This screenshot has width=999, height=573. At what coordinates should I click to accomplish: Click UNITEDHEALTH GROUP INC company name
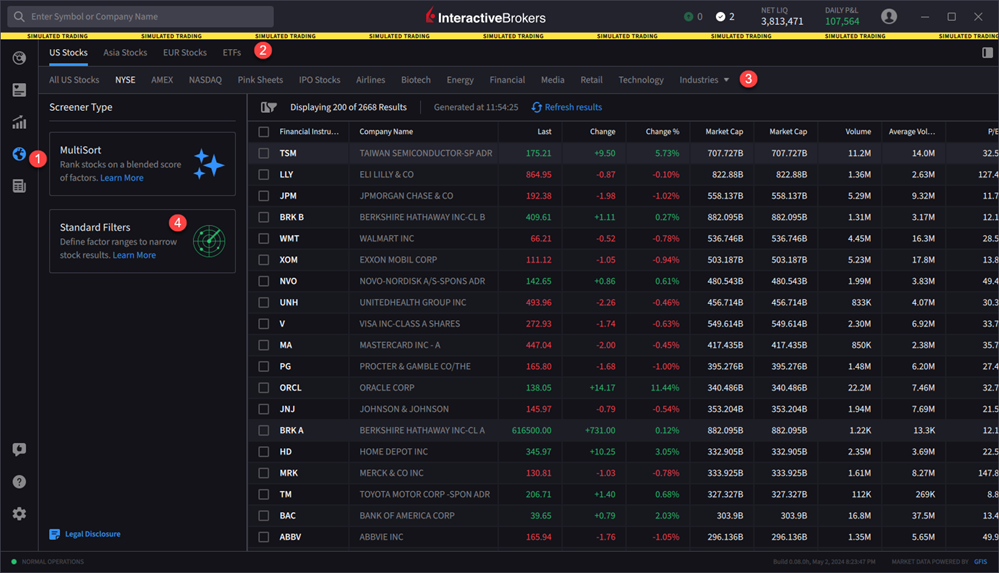click(x=413, y=303)
